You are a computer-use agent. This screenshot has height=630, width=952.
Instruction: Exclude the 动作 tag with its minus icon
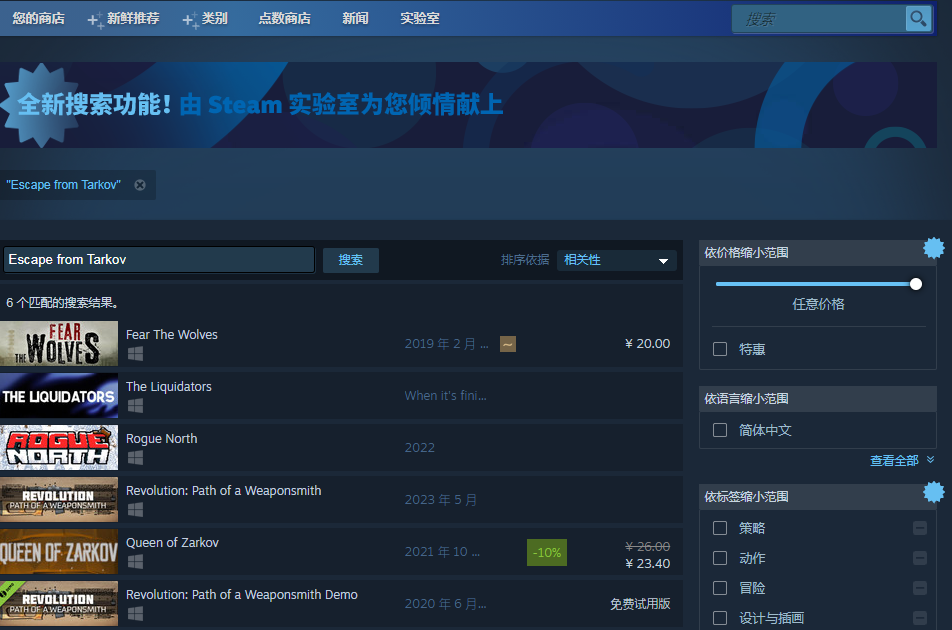point(920,558)
